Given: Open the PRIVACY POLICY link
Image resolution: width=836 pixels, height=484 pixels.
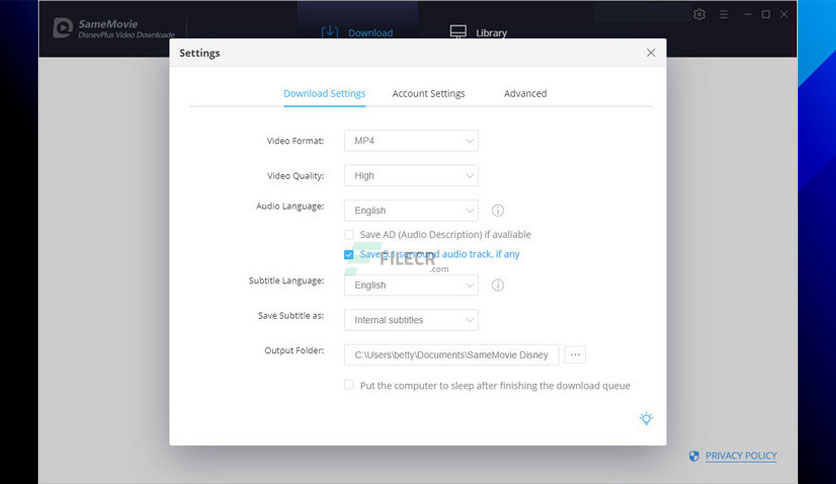Looking at the screenshot, I should (741, 456).
